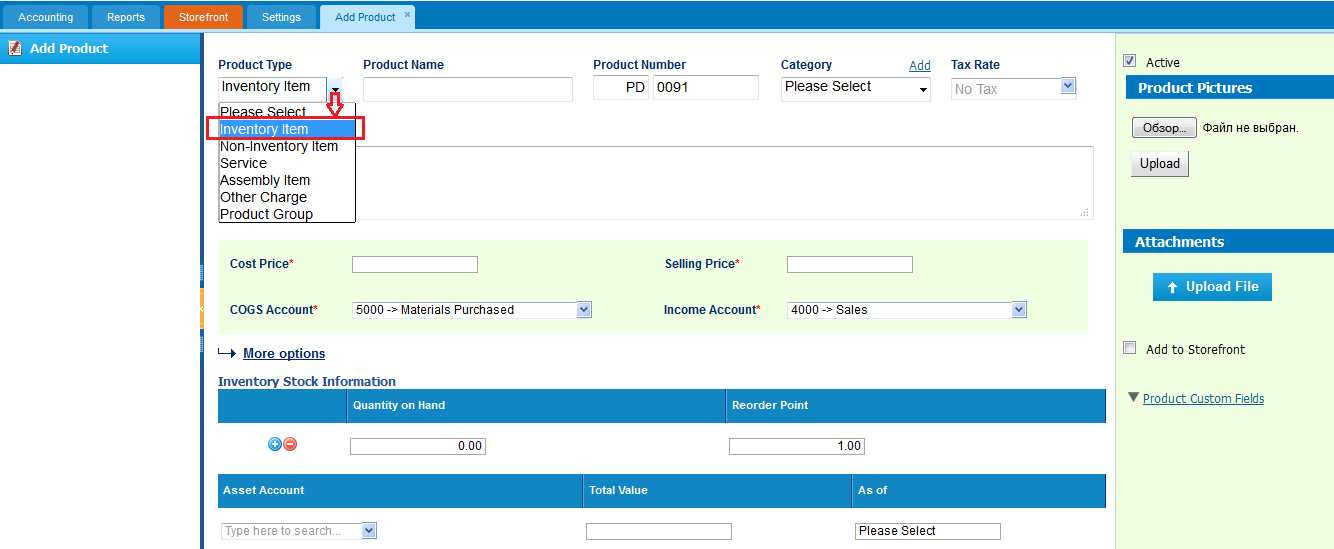The width and height of the screenshot is (1334, 549).
Task: Click the Upload File button
Action: coord(1212,287)
